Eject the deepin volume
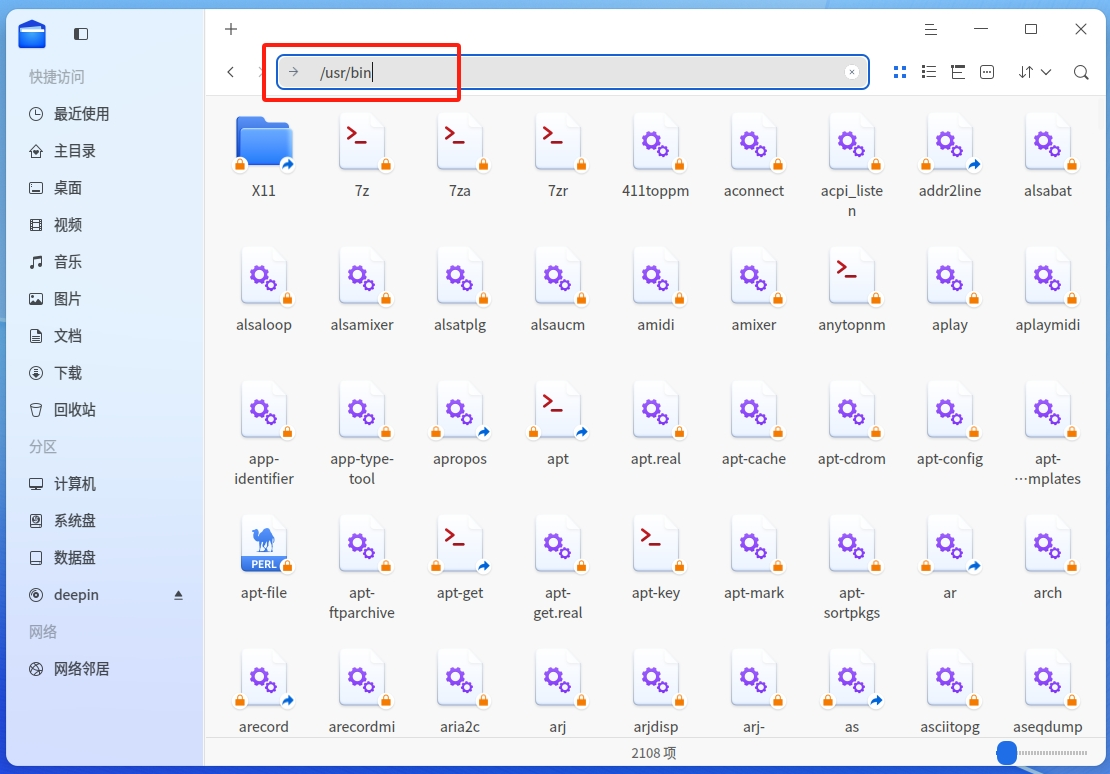 point(178,595)
